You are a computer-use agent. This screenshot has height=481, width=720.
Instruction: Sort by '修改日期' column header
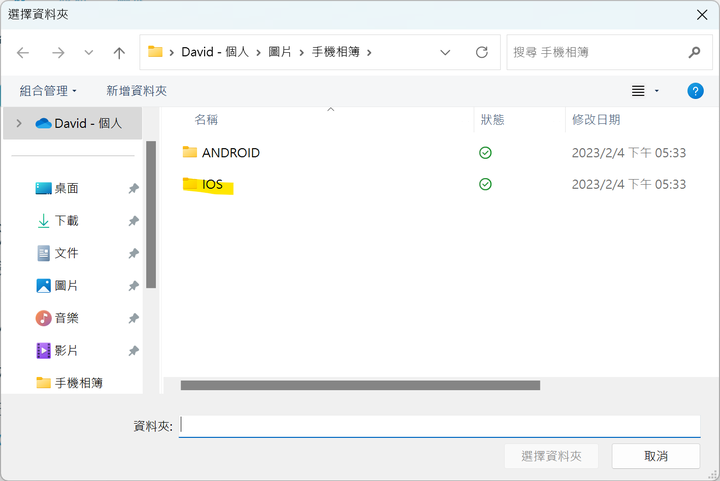point(596,120)
